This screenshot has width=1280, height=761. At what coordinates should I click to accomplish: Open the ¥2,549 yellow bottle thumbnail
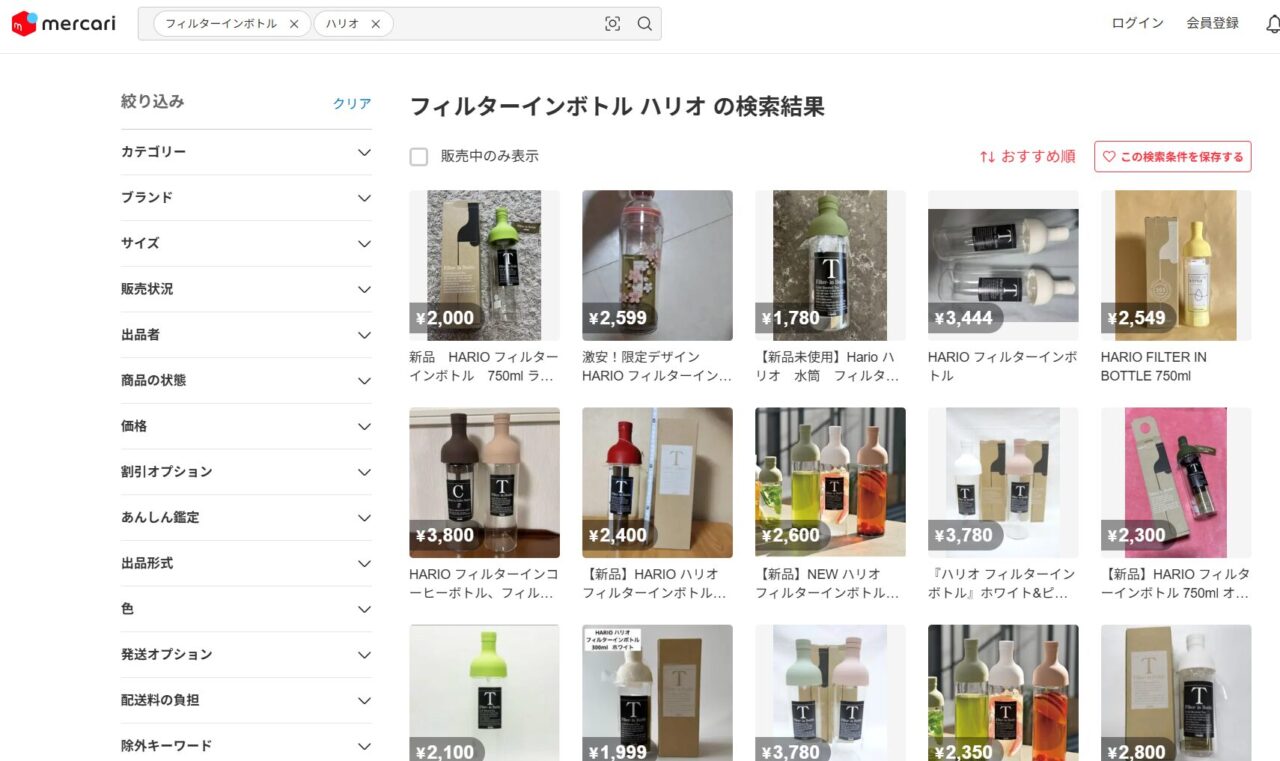click(x=1176, y=266)
